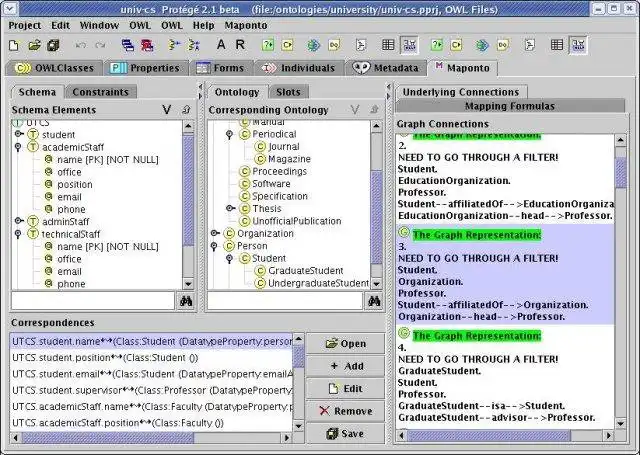Click the down arrow of Graph Connections scrollbar
Viewport: 640px width, 455px height.
(620, 424)
